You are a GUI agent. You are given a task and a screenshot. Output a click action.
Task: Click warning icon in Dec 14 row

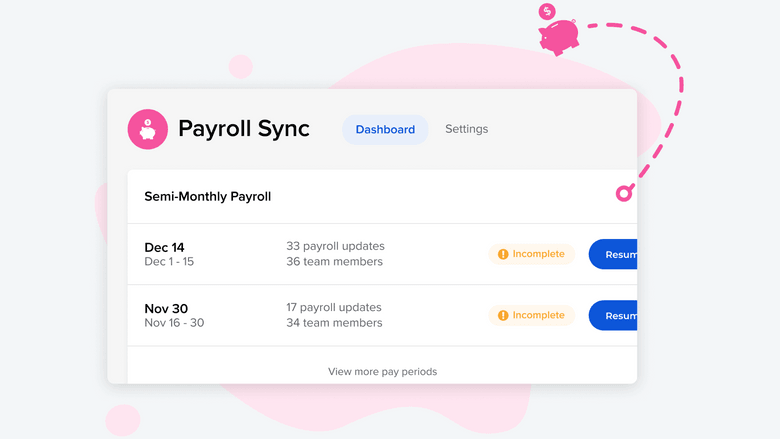click(503, 254)
